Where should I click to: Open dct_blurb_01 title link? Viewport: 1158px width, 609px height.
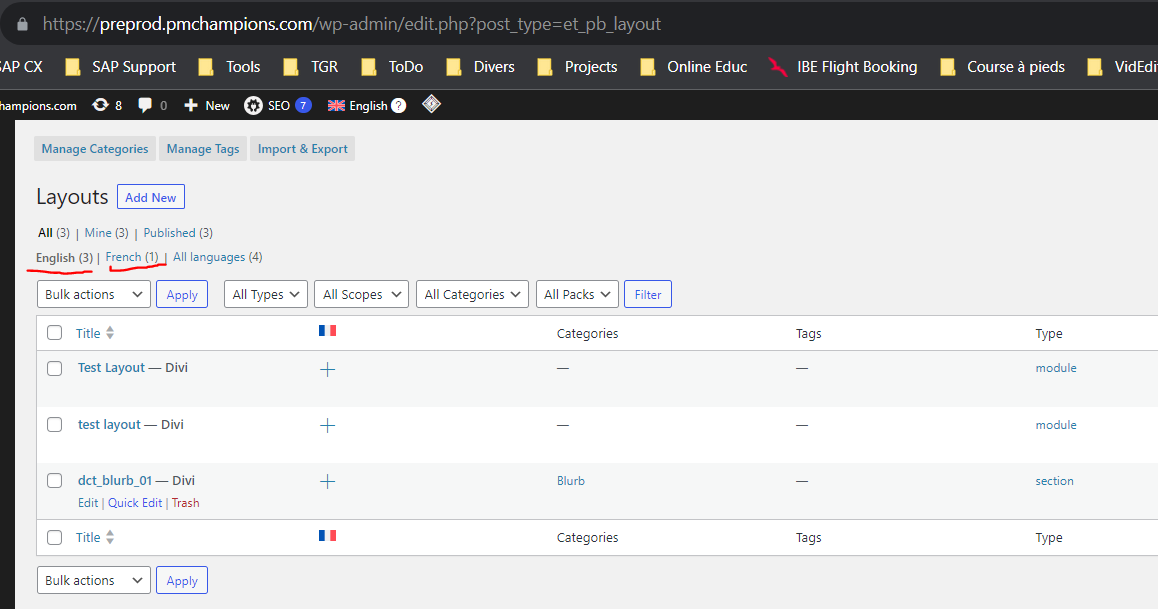pyautogui.click(x=115, y=481)
